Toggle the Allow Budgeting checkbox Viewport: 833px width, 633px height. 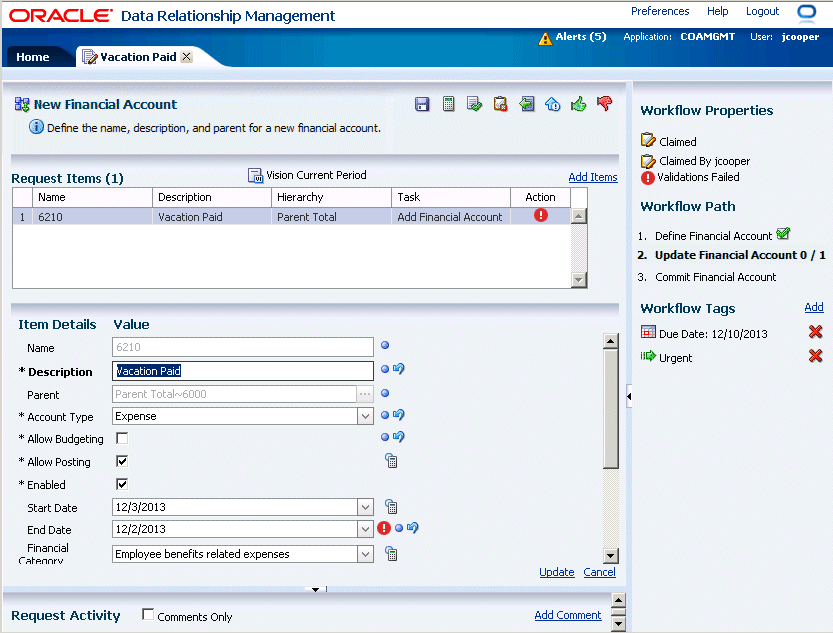(122, 438)
